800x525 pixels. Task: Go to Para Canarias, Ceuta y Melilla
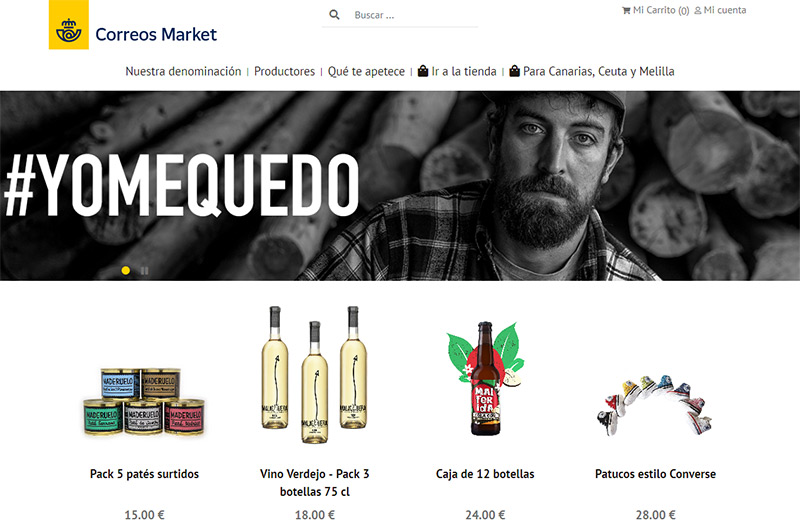click(598, 71)
